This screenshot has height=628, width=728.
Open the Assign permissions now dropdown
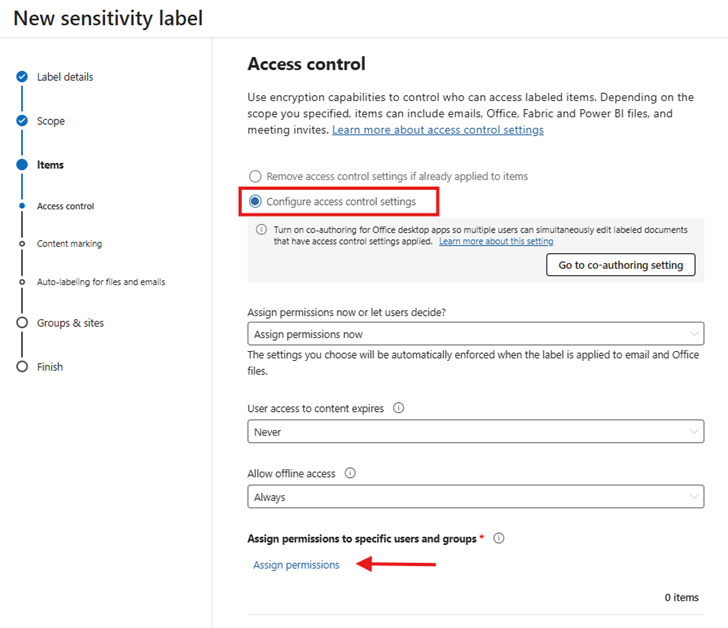[x=475, y=334]
